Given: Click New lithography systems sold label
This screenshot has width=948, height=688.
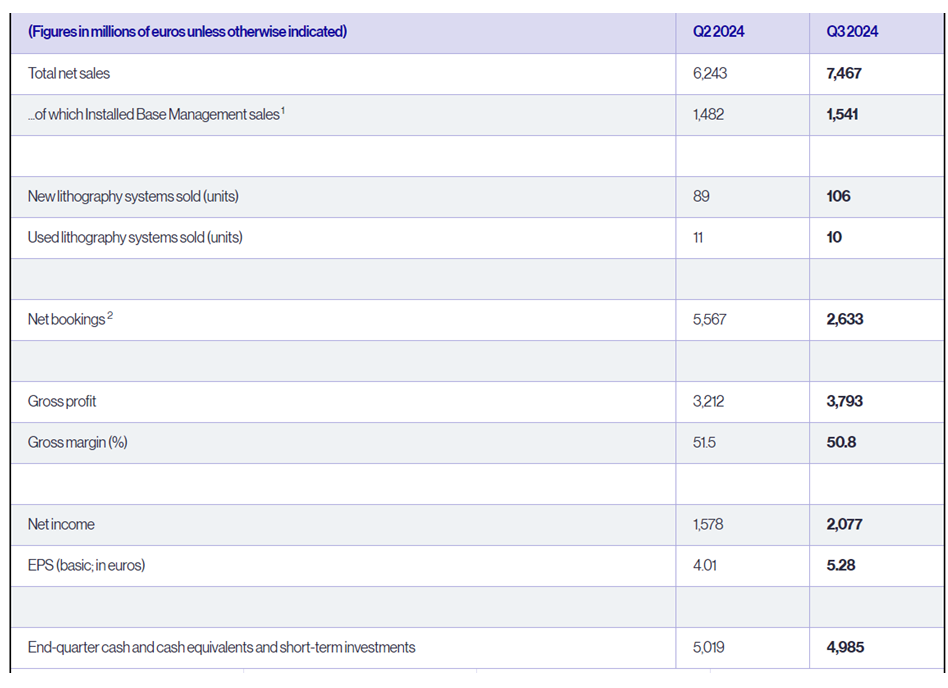Looking at the screenshot, I should [133, 196].
